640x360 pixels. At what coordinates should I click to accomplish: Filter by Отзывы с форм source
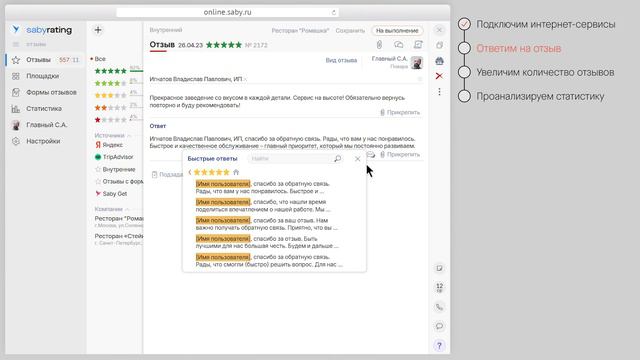pyautogui.click(x=119, y=181)
